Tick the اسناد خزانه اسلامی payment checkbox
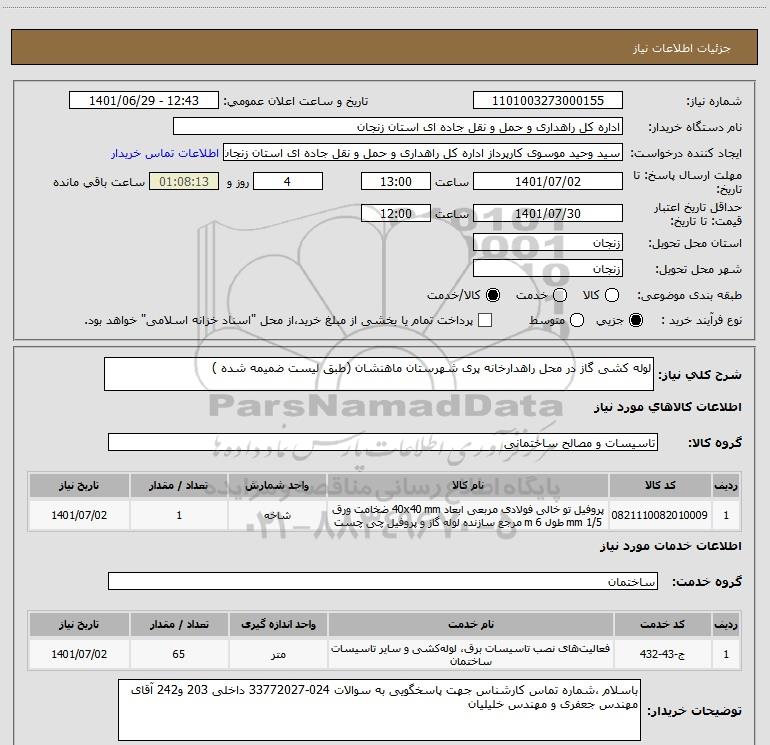770x745 pixels. tap(485, 321)
